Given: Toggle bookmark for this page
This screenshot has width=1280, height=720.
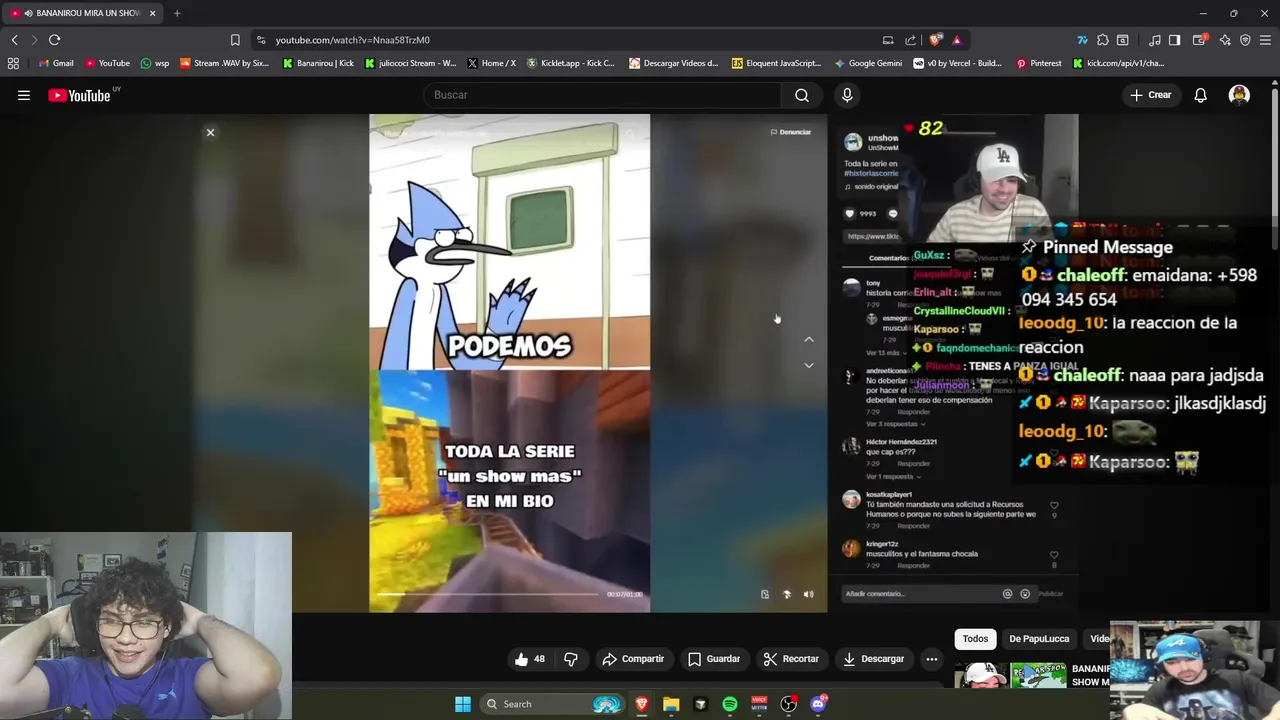Looking at the screenshot, I should [235, 40].
